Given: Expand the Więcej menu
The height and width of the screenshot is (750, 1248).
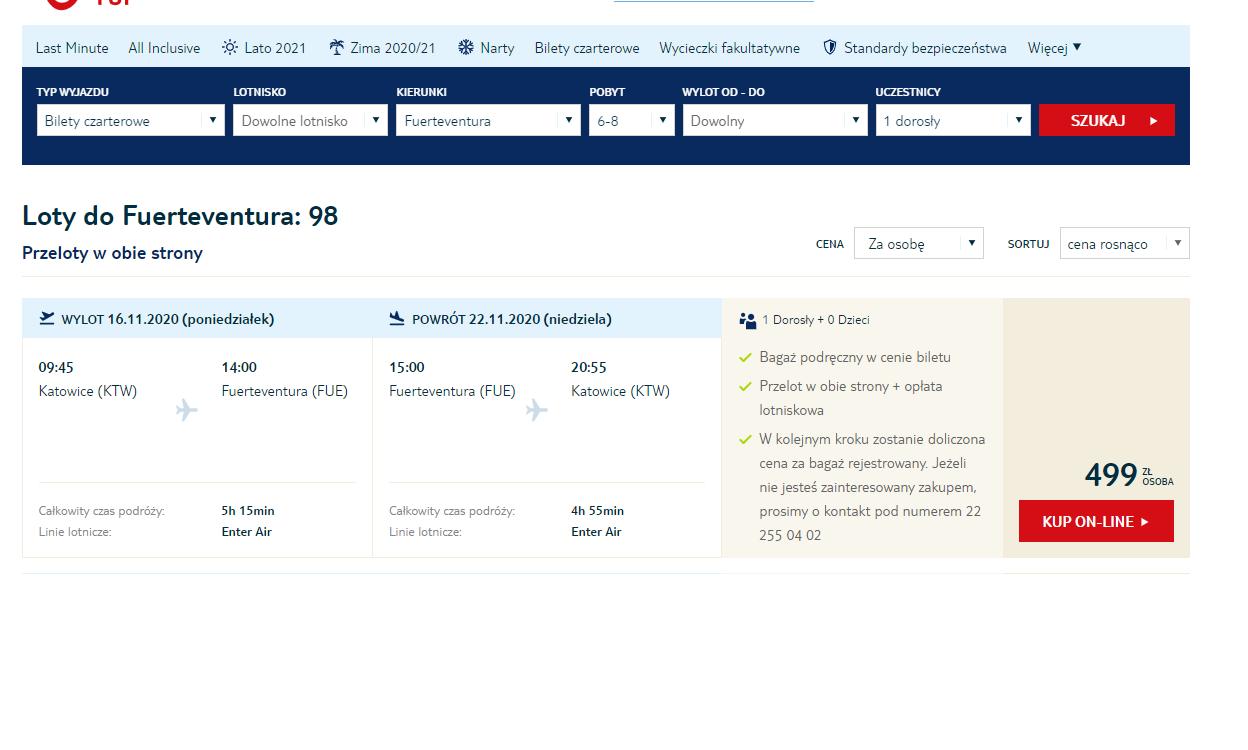Looking at the screenshot, I should [1054, 47].
